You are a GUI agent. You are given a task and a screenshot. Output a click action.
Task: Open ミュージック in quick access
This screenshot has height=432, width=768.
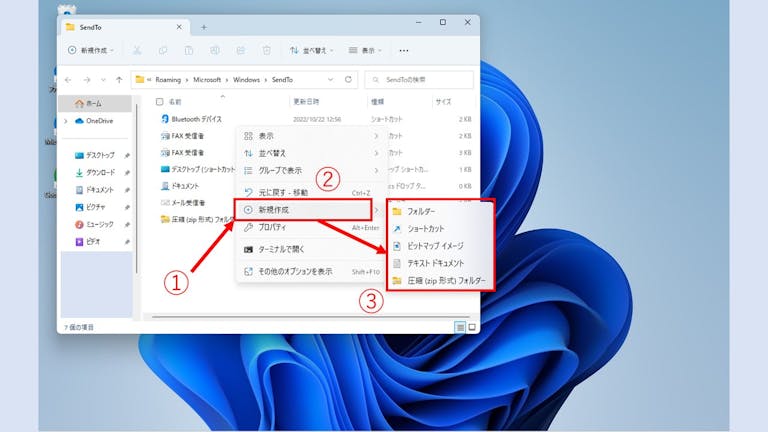[96, 224]
